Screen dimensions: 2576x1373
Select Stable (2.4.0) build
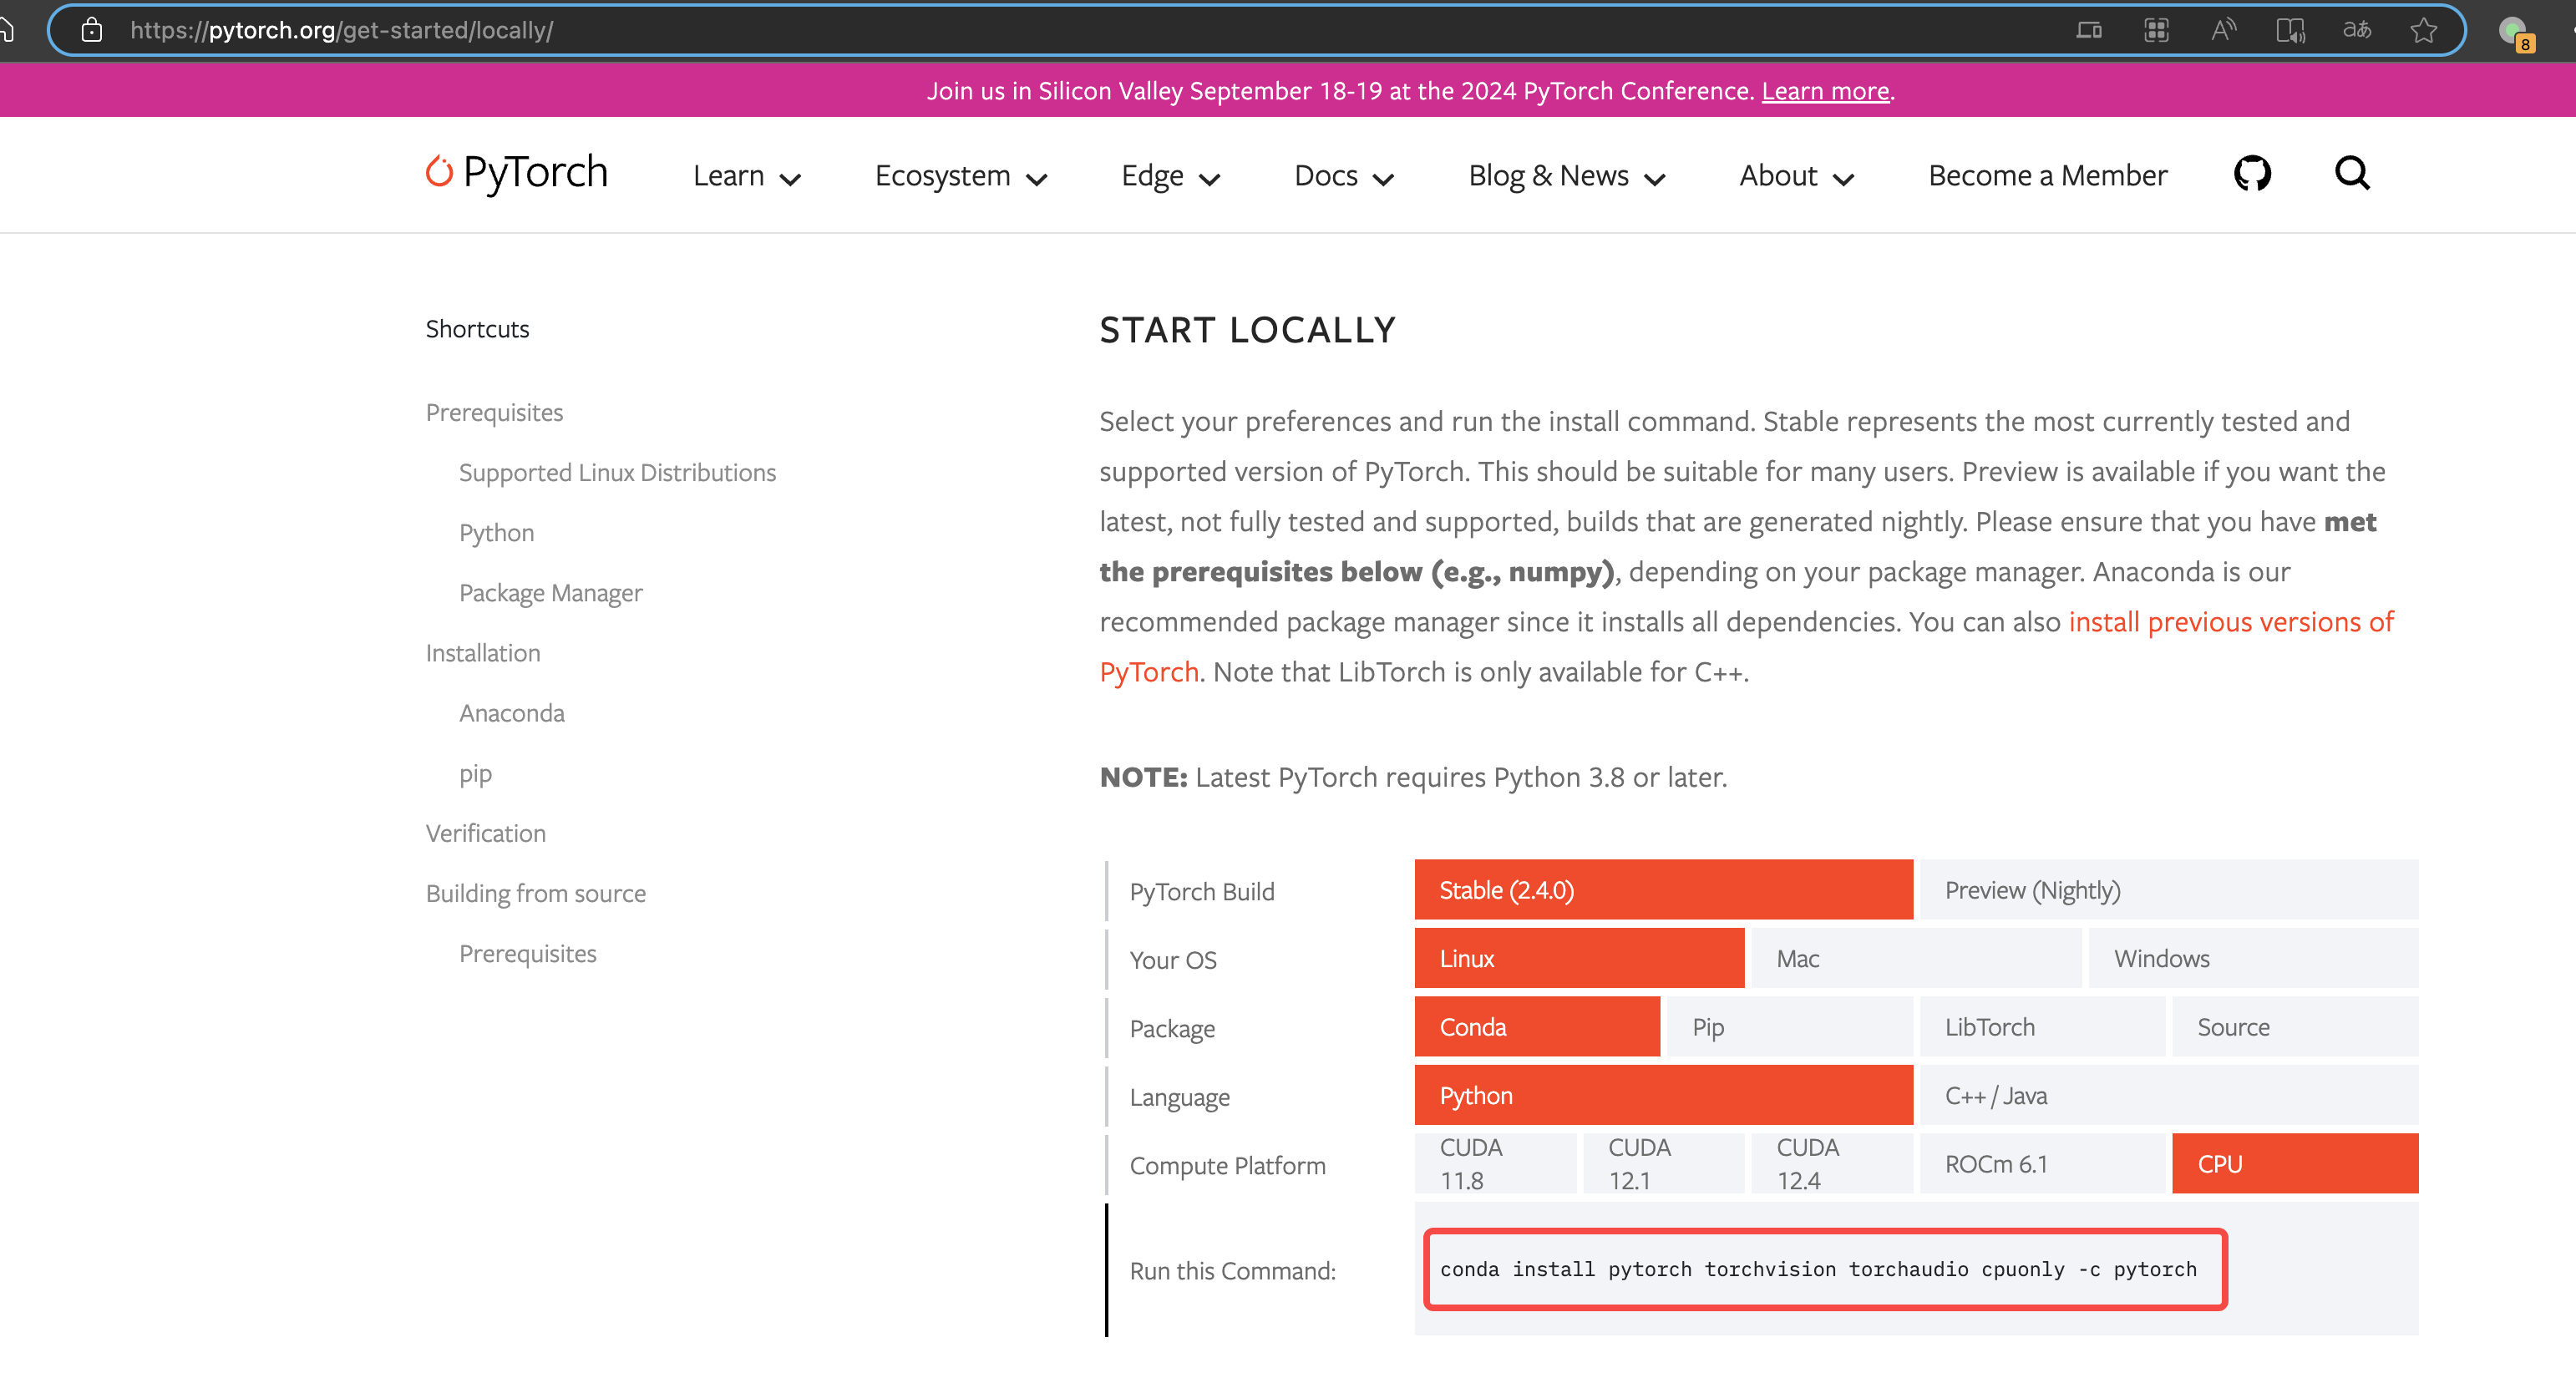pyautogui.click(x=1663, y=889)
